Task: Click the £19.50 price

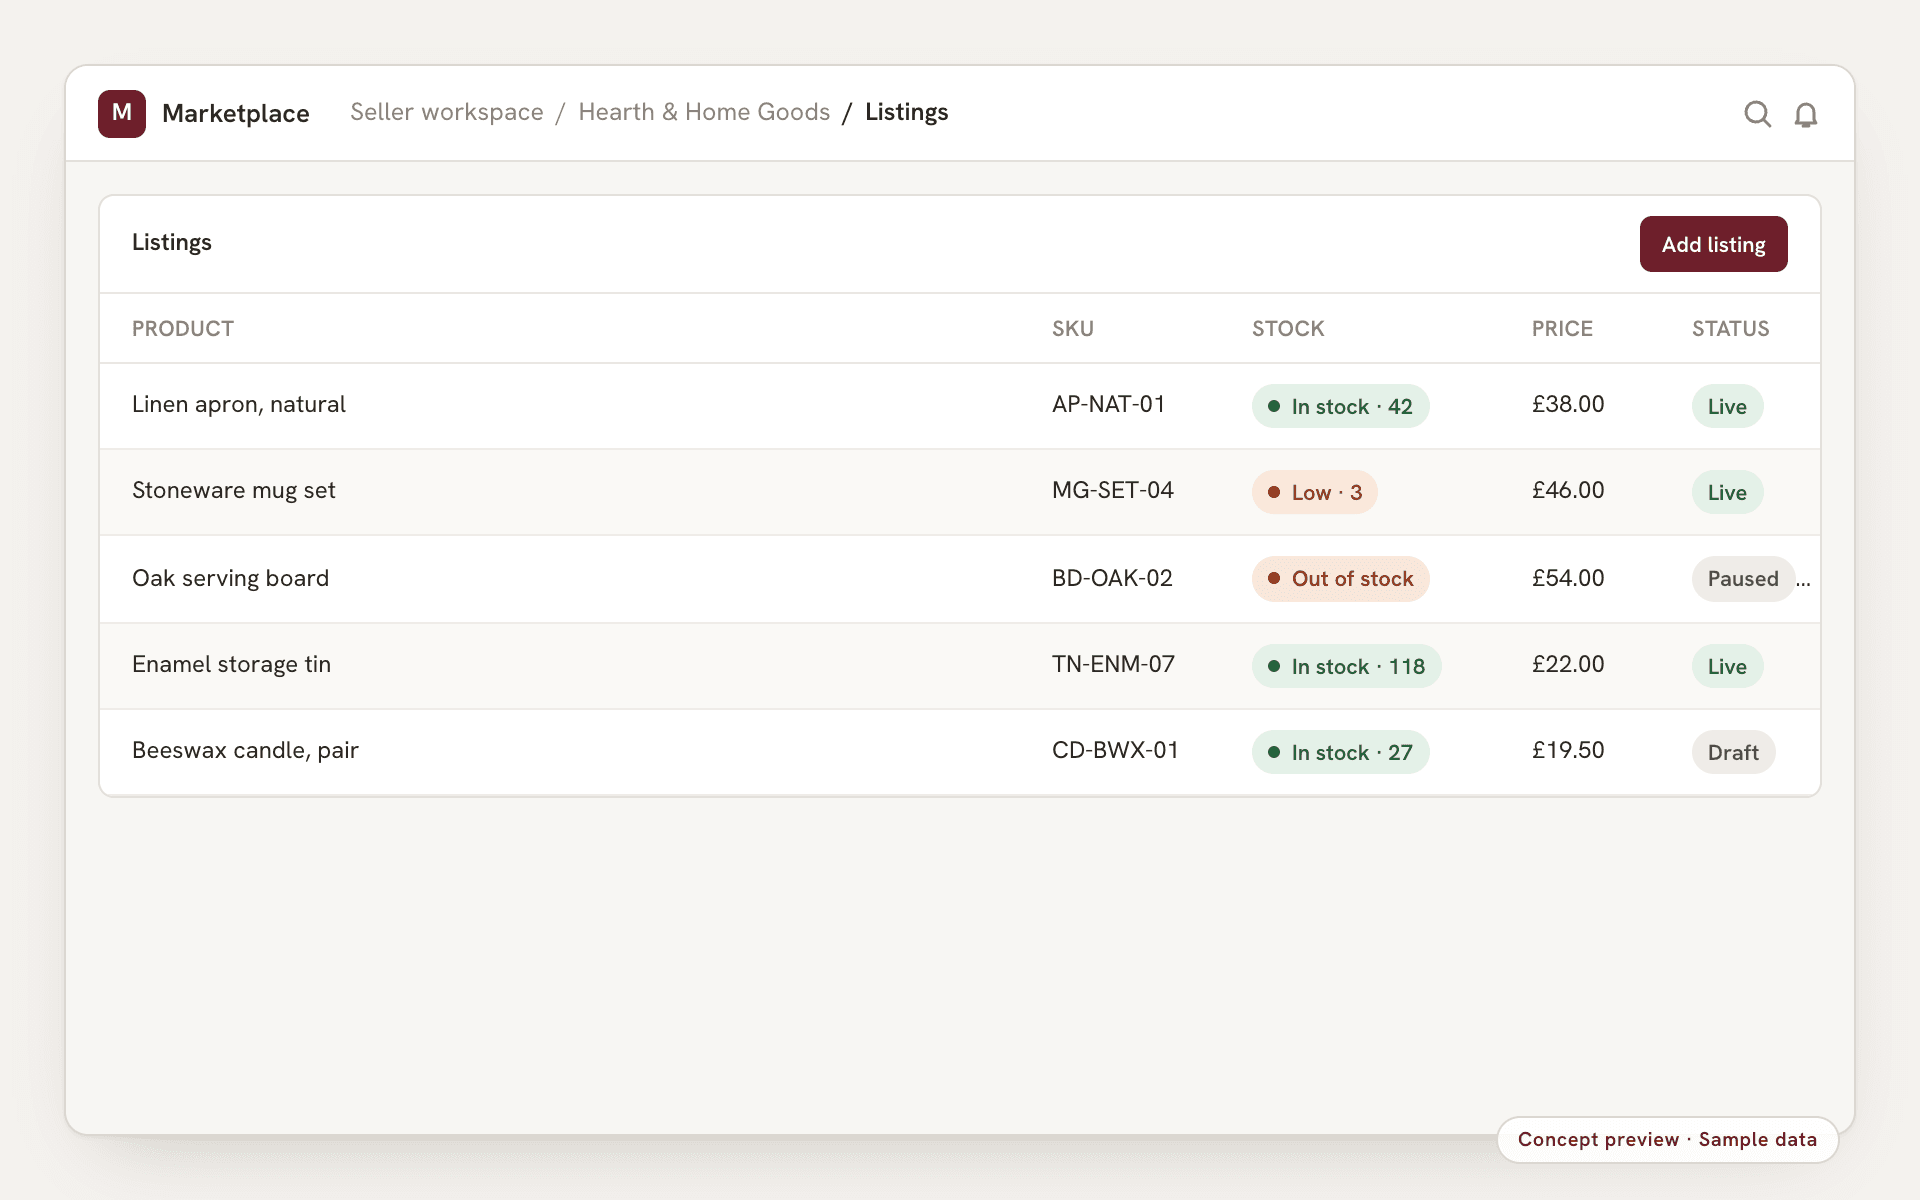Action: pos(1568,750)
